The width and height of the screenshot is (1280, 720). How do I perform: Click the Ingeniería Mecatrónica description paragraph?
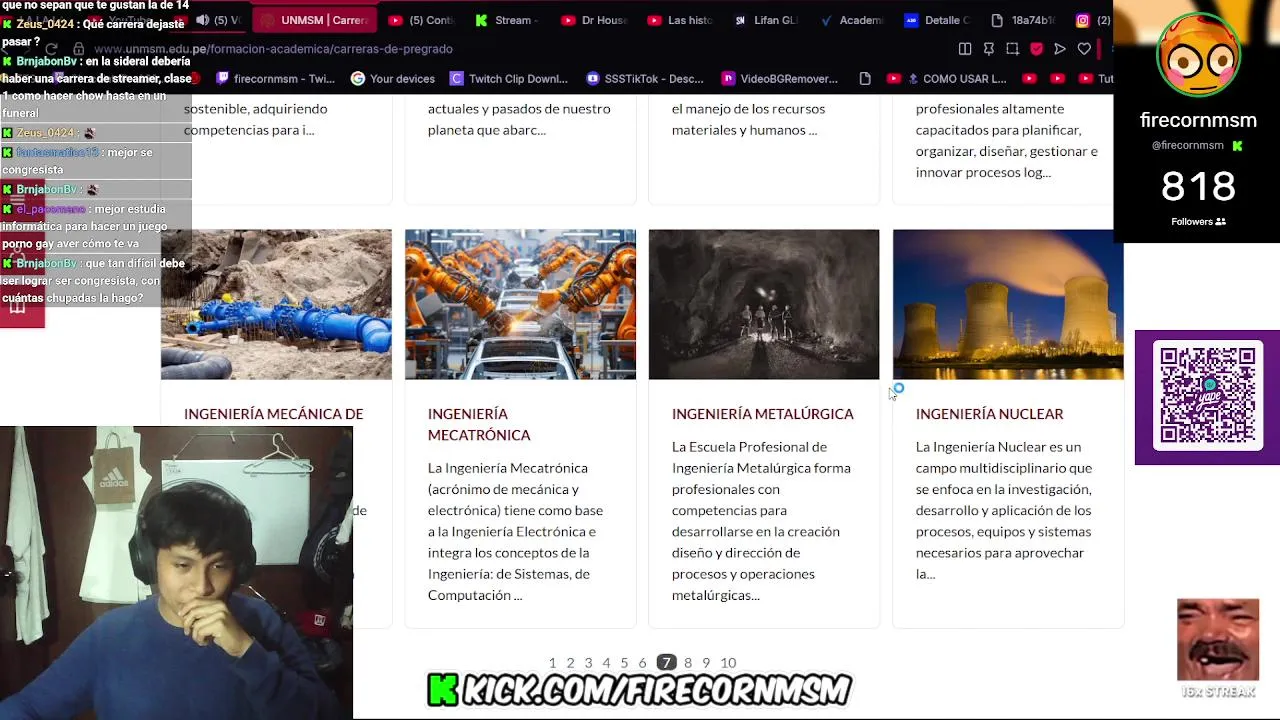click(515, 531)
